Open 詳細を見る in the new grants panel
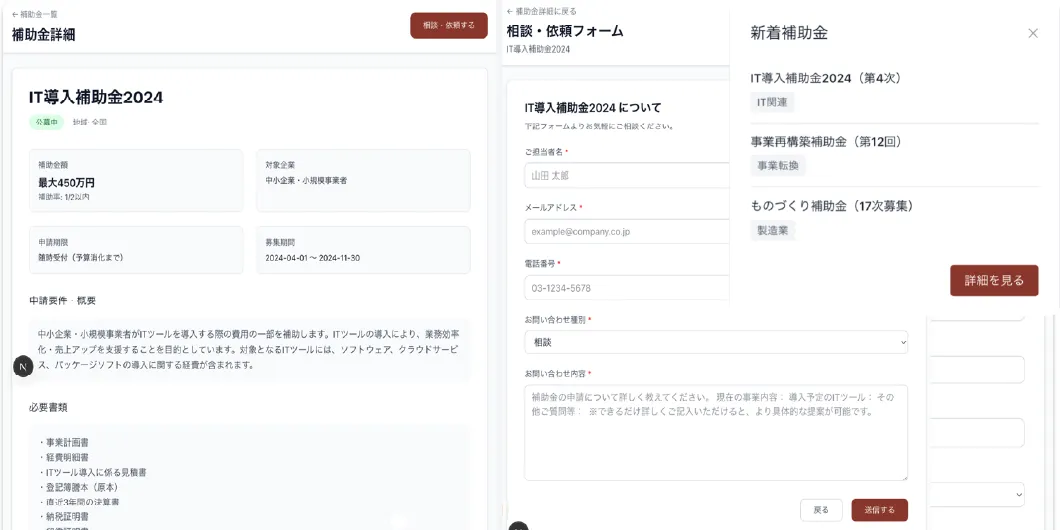 tap(993, 281)
